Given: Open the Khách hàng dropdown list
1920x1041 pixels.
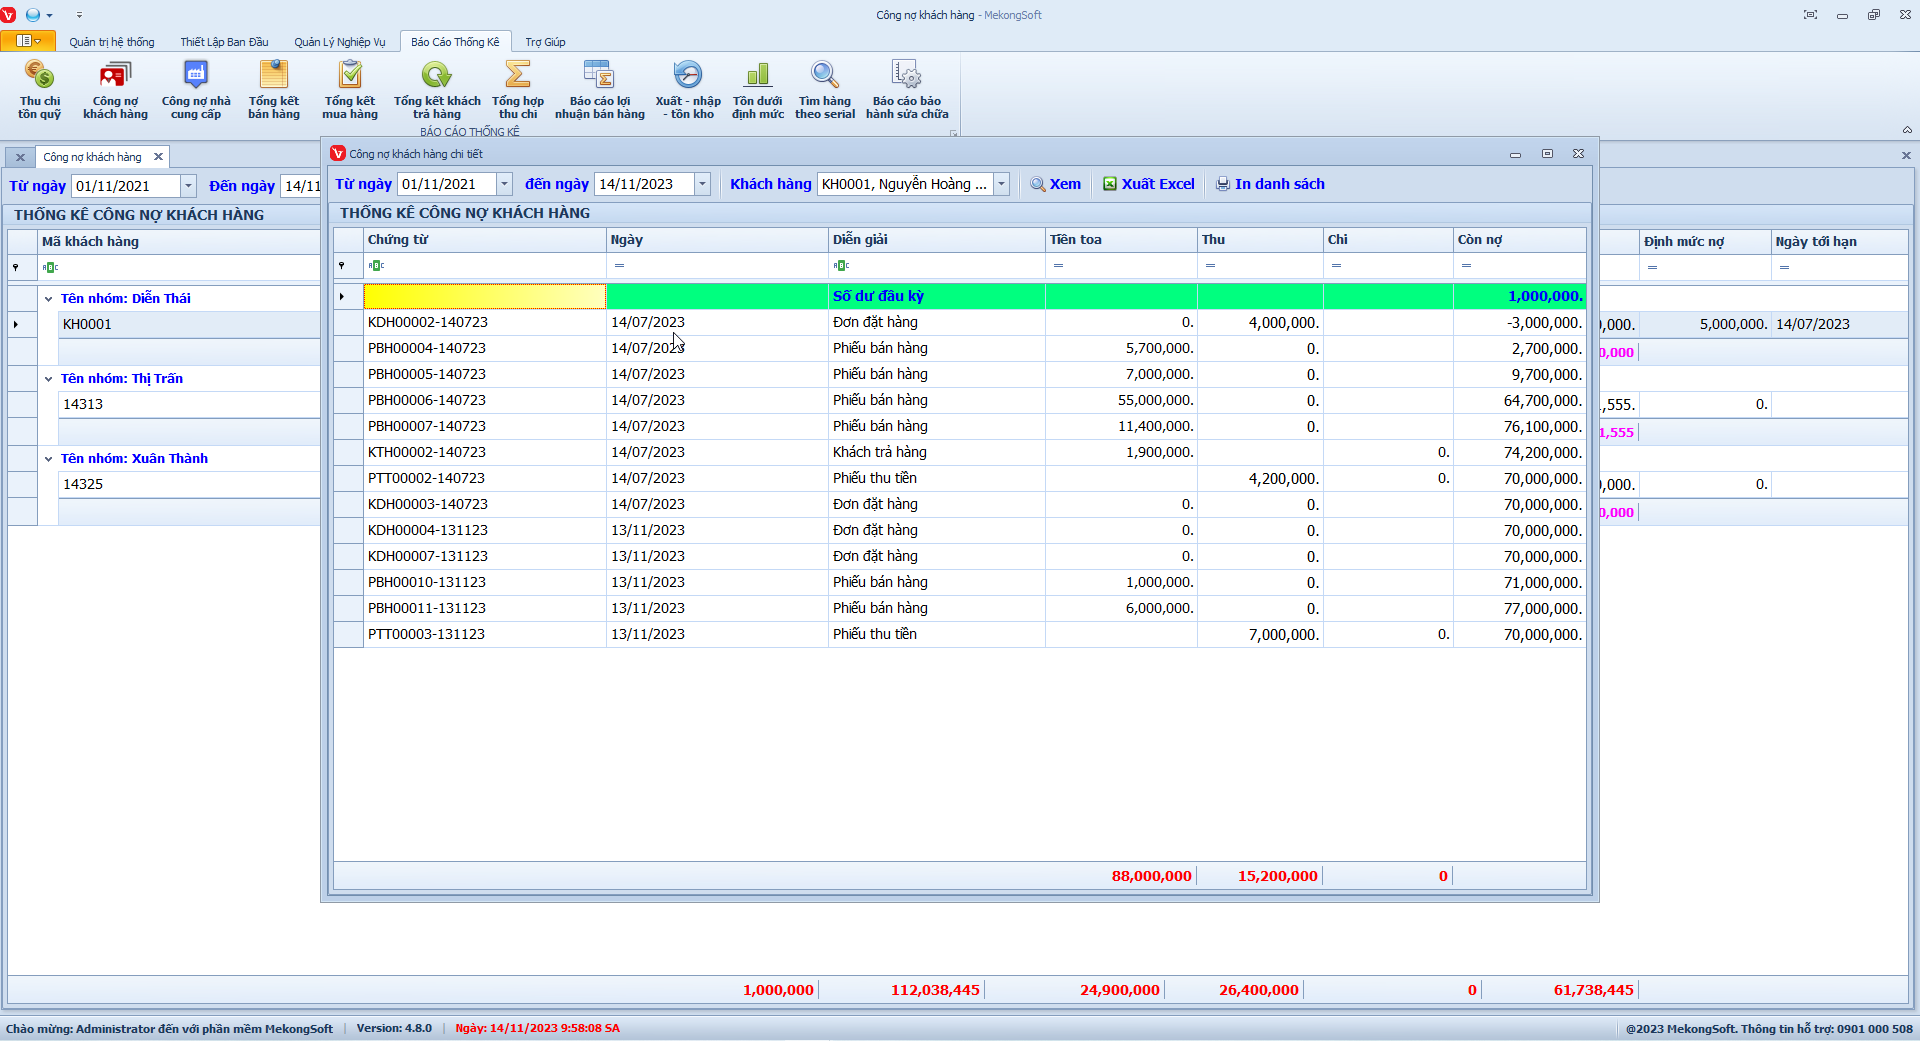Looking at the screenshot, I should [1001, 184].
